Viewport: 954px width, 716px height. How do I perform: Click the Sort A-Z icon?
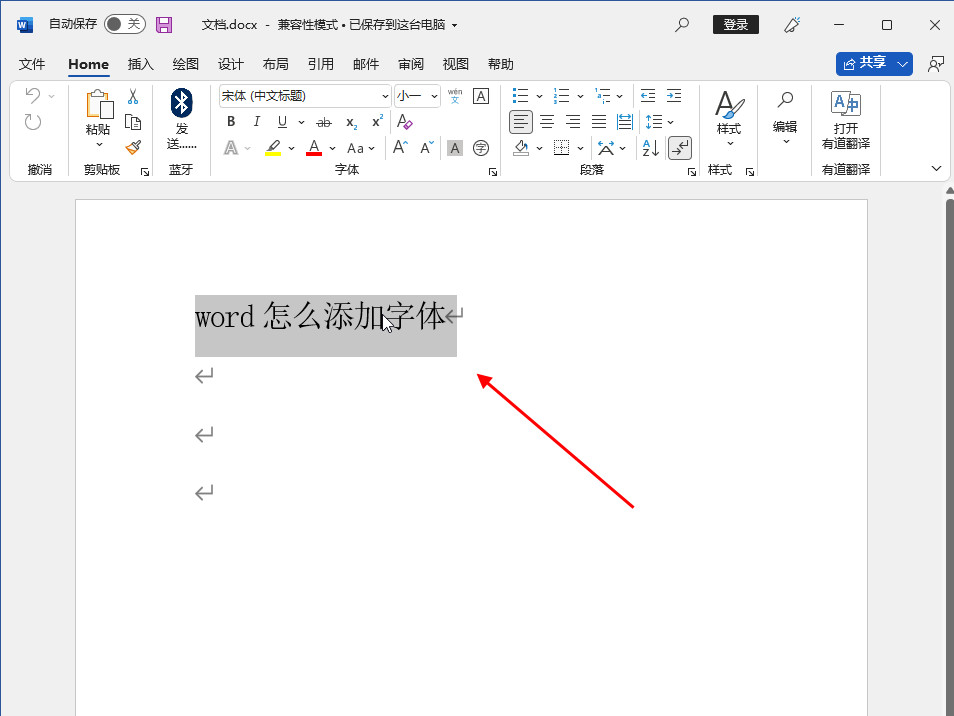650,148
